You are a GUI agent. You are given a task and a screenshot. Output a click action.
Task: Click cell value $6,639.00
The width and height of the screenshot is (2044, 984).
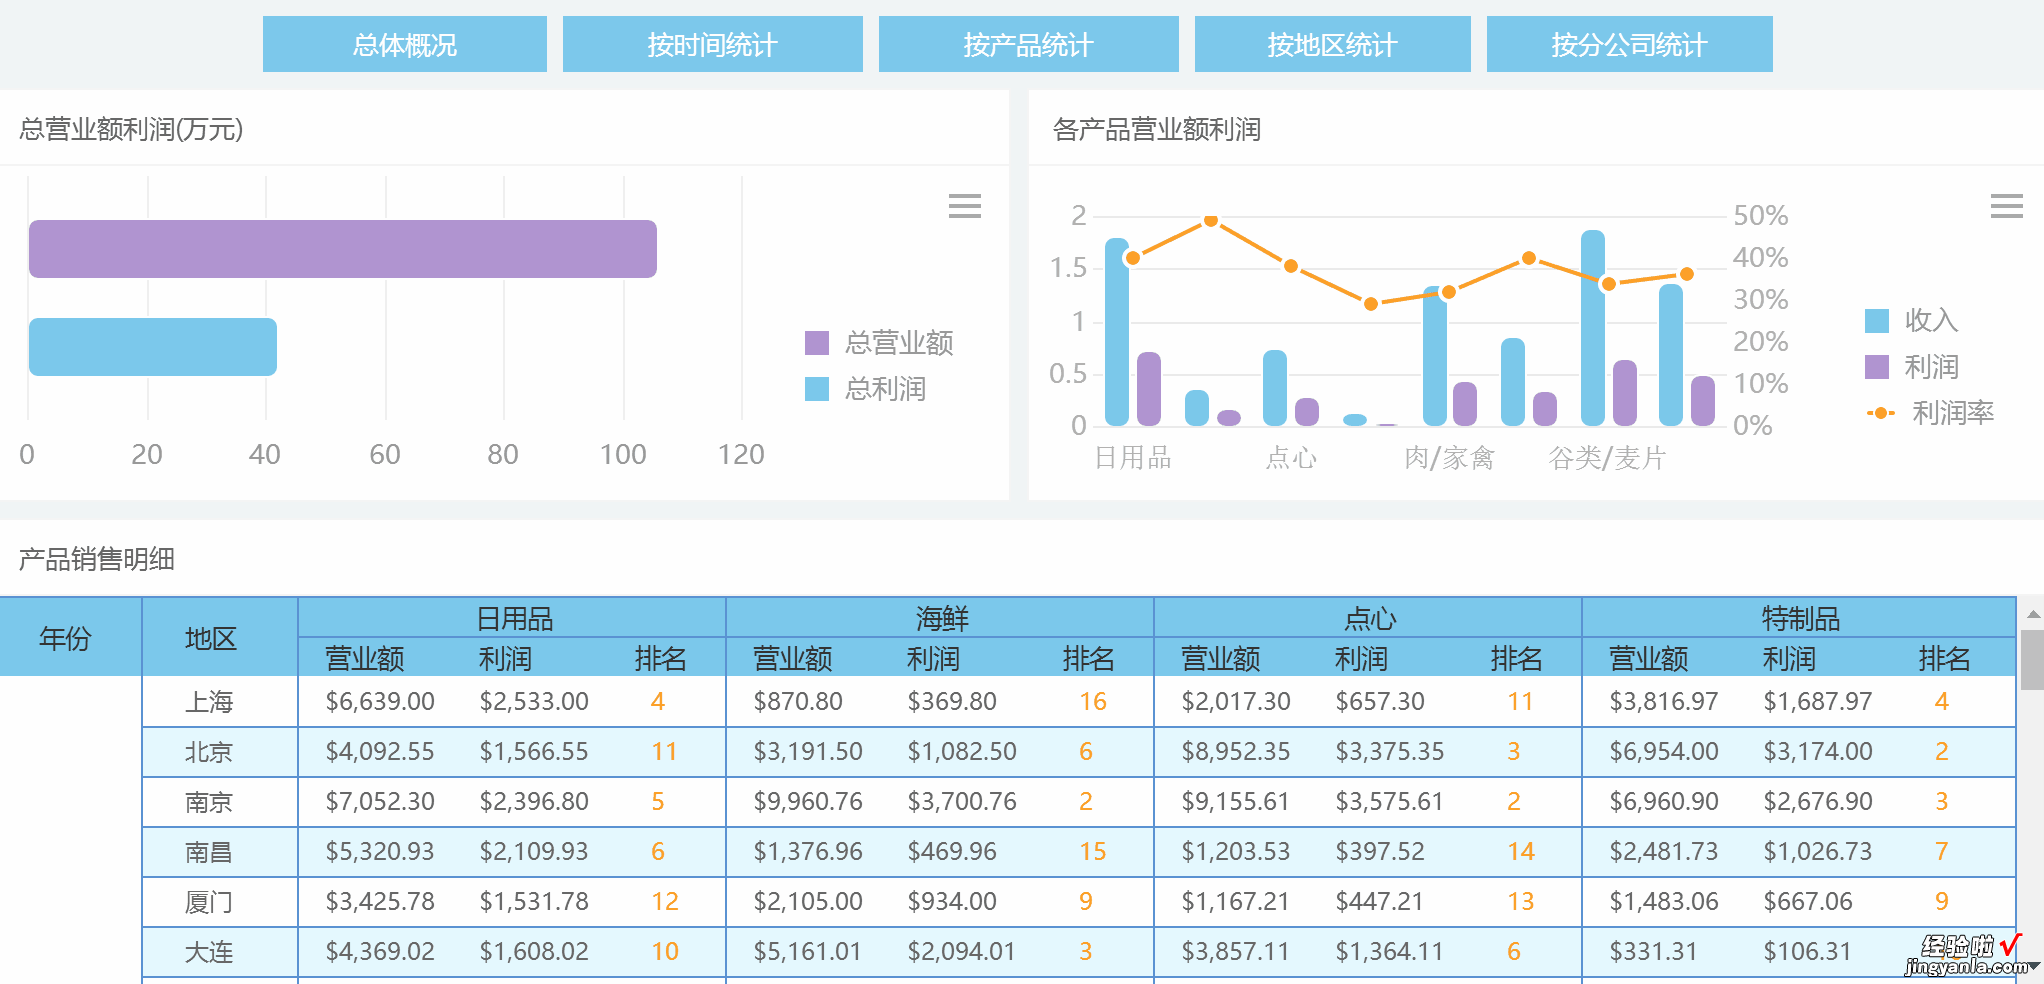pyautogui.click(x=380, y=702)
